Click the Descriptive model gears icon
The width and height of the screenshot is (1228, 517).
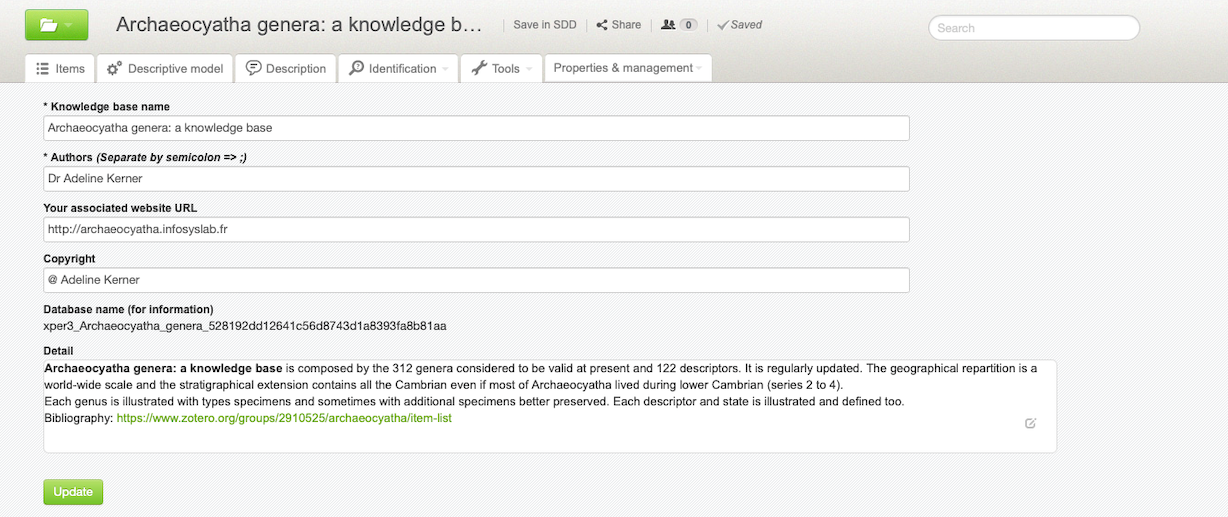click(x=115, y=69)
